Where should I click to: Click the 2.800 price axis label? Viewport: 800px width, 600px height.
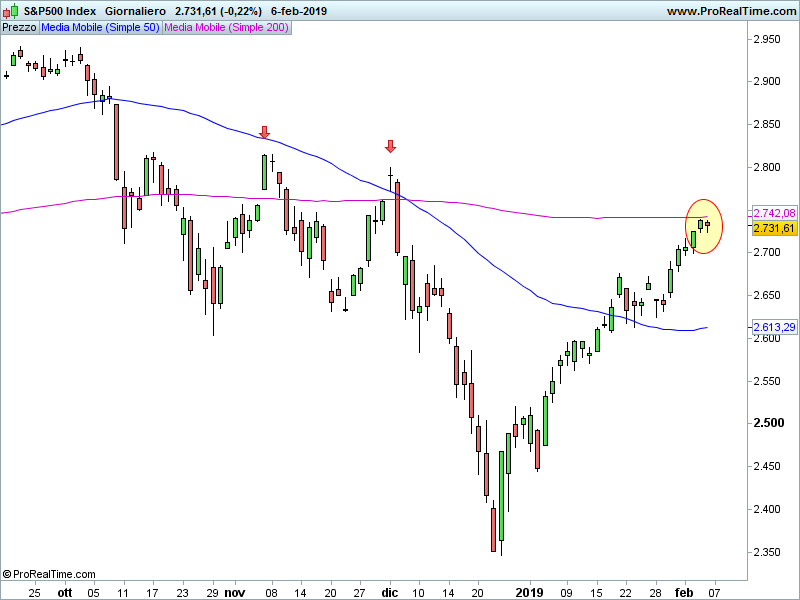767,167
